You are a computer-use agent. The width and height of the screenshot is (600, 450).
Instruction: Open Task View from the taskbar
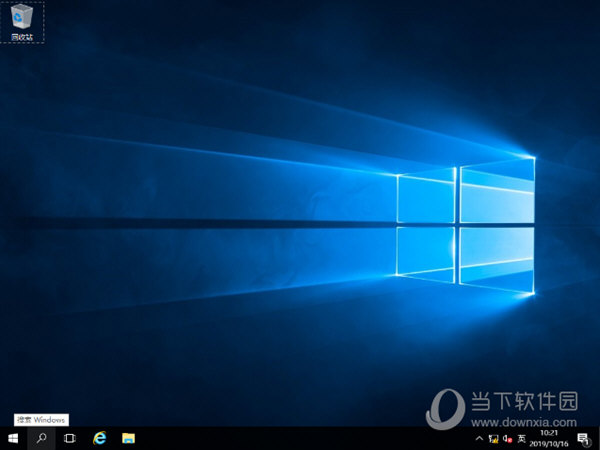click(x=70, y=438)
